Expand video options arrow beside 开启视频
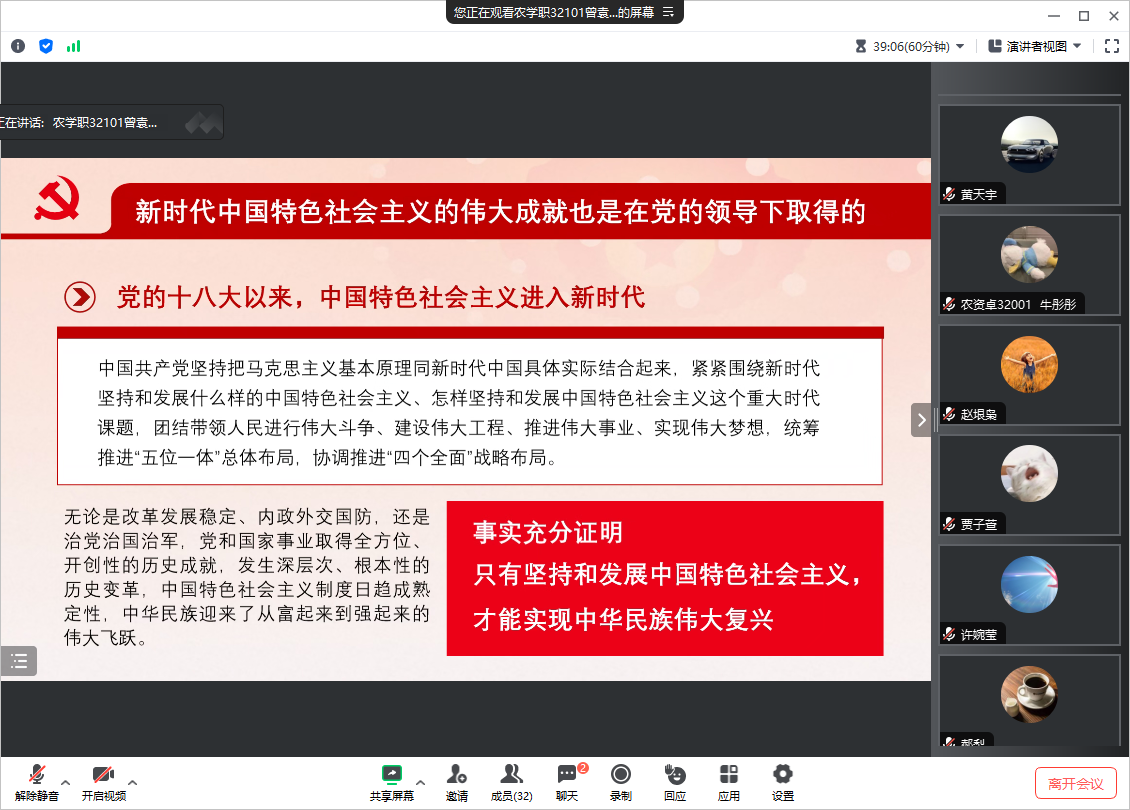1130x810 pixels. (x=132, y=782)
